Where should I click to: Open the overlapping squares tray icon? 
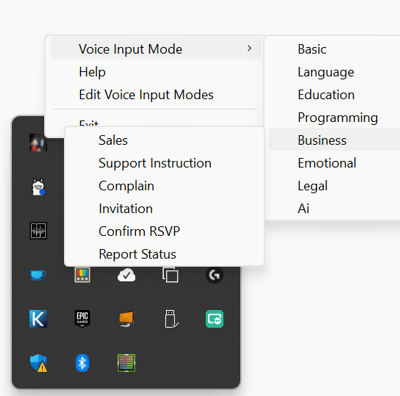click(x=170, y=275)
